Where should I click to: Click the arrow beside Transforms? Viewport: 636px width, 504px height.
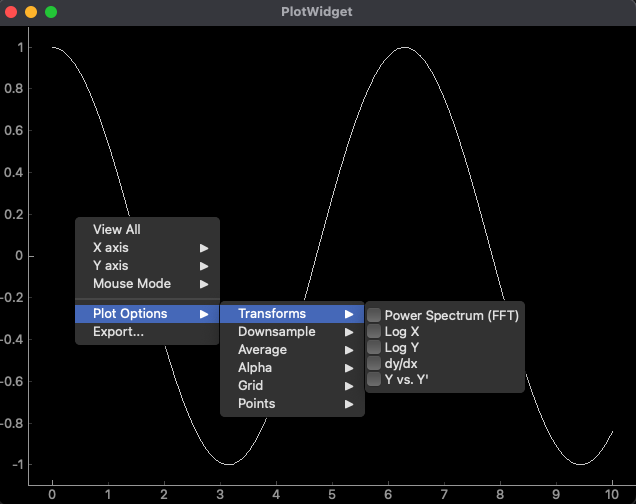(x=349, y=314)
